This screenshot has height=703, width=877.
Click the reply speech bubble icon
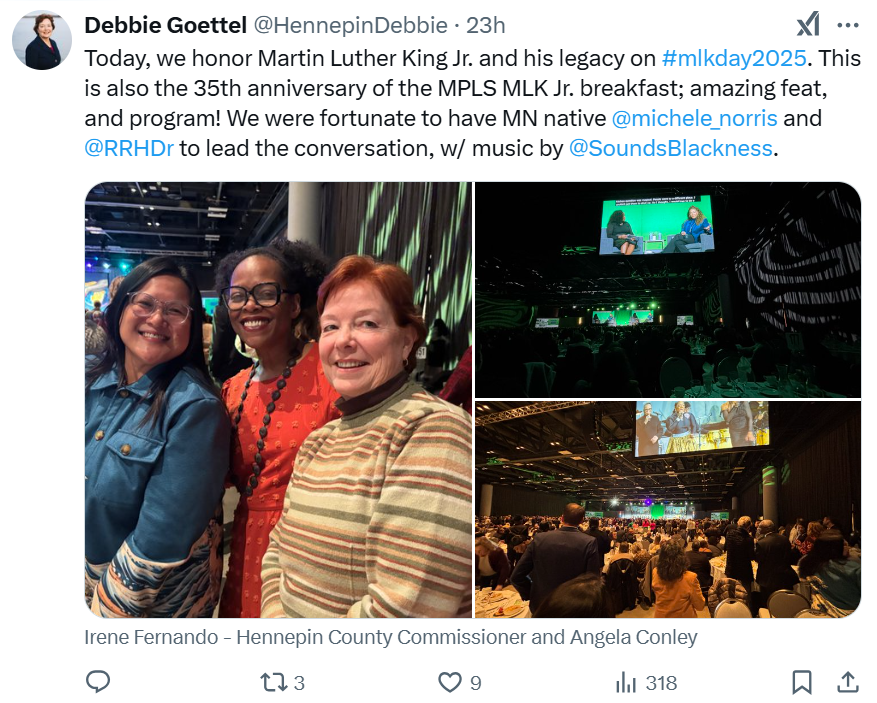point(98,682)
